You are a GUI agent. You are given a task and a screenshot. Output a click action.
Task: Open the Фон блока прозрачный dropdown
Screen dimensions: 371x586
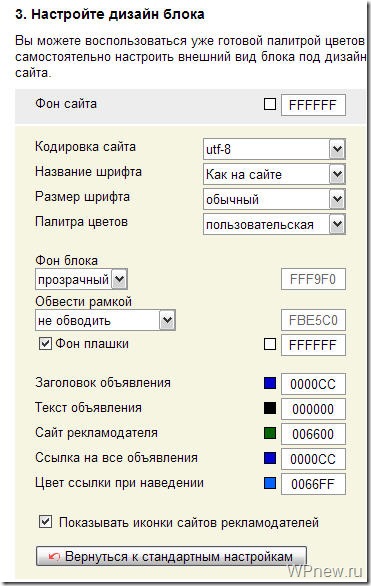tap(81, 279)
